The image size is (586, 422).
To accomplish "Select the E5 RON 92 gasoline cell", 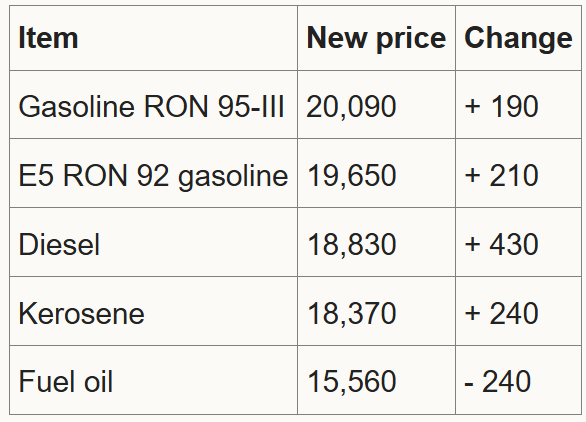I will coord(153,175).
